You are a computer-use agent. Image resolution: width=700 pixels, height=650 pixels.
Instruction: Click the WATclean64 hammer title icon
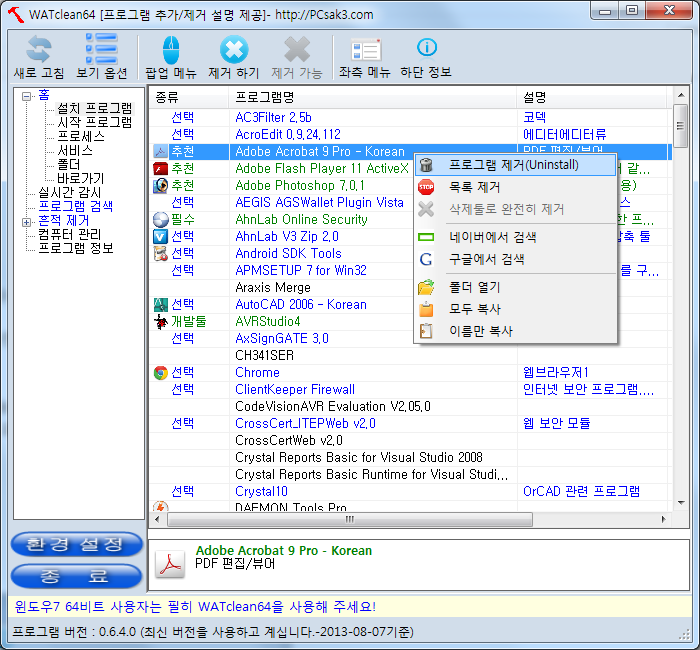click(16, 14)
